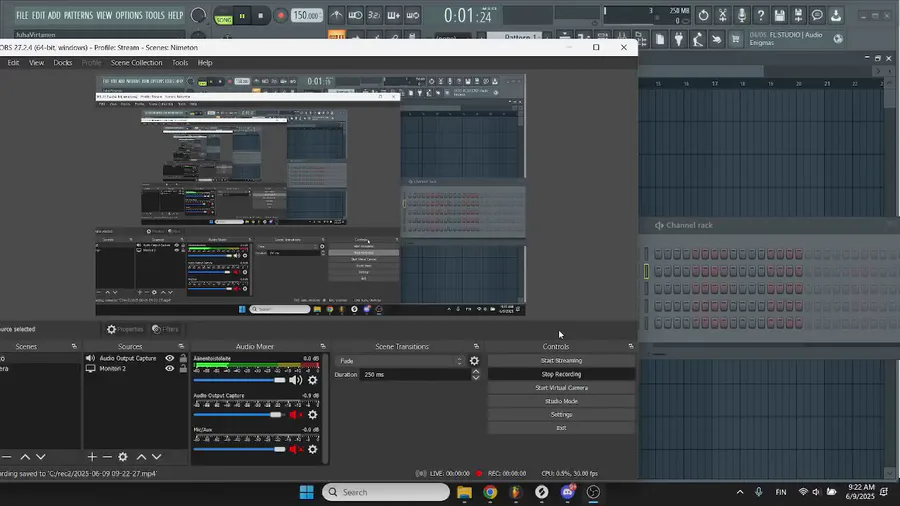The height and width of the screenshot is (506, 900).
Task: Unmute the Audio Output Capture mixer channel
Action: tap(296, 414)
